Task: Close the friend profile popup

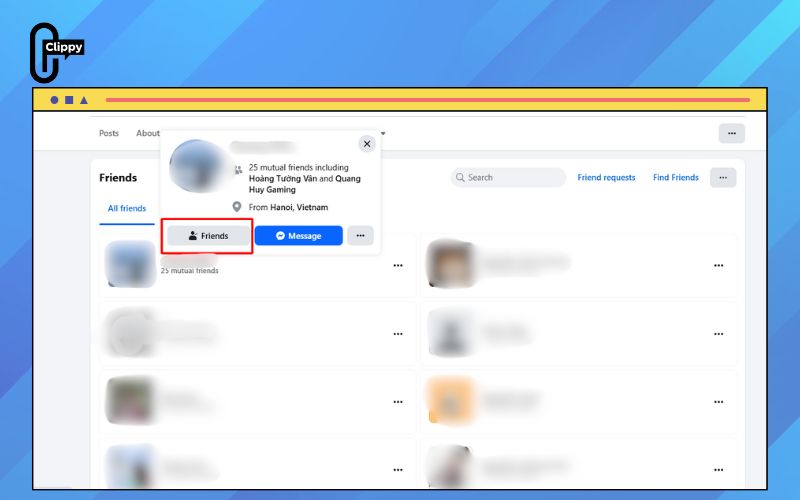Action: pyautogui.click(x=367, y=144)
